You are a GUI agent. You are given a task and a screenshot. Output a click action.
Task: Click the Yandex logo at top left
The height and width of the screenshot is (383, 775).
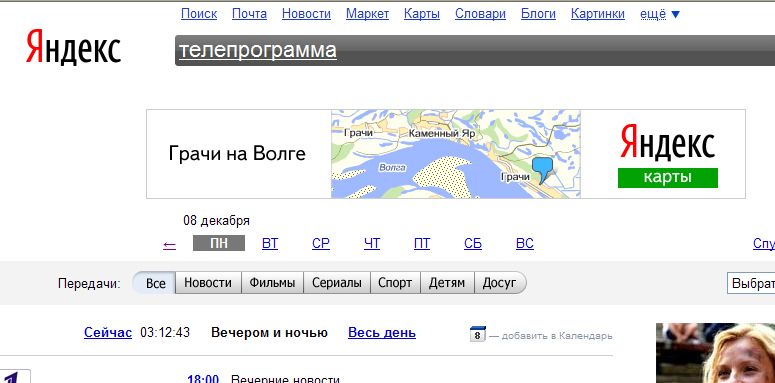pyautogui.click(x=73, y=46)
